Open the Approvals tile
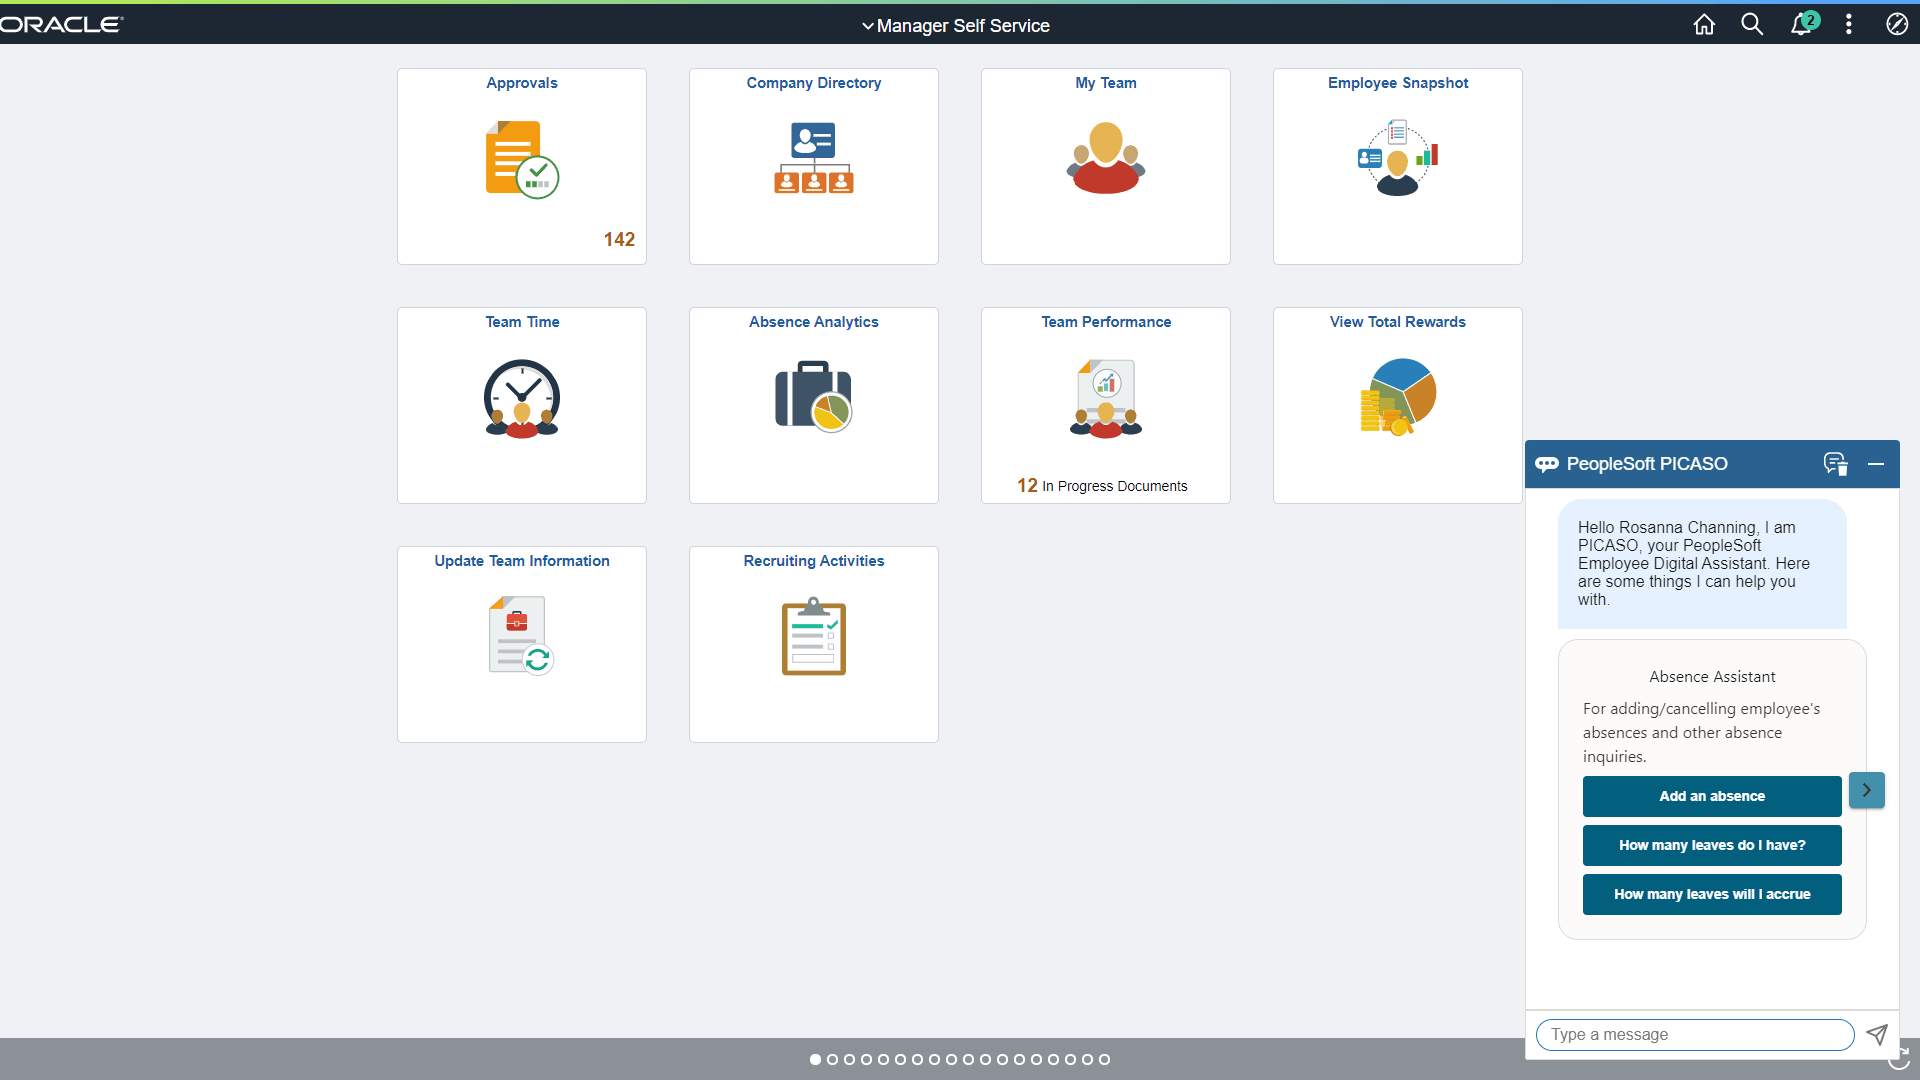The height and width of the screenshot is (1080, 1920). [x=521, y=165]
